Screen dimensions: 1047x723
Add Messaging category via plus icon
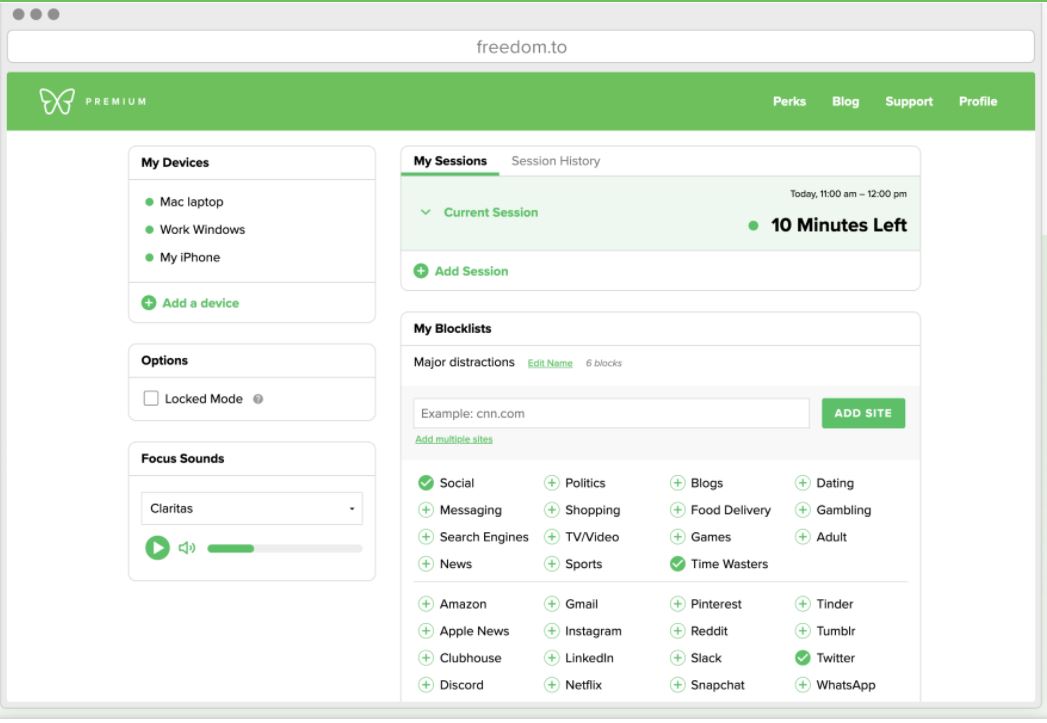click(426, 510)
